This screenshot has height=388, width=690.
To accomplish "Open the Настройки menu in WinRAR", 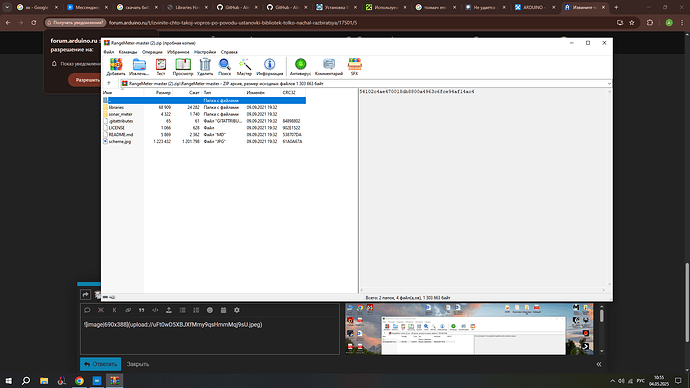I will coord(205,52).
